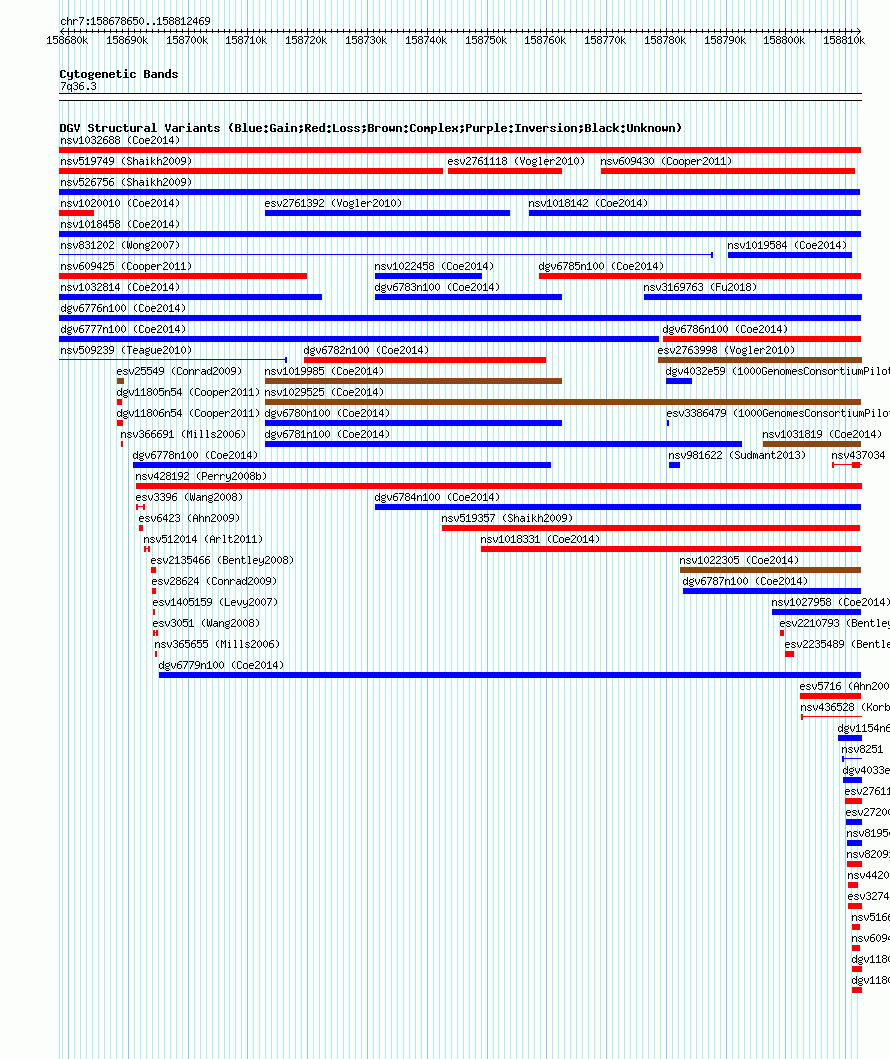This screenshot has width=890, height=1059.
Task: Select nsv1031819 (Coe2014) label
Action: coord(822,434)
